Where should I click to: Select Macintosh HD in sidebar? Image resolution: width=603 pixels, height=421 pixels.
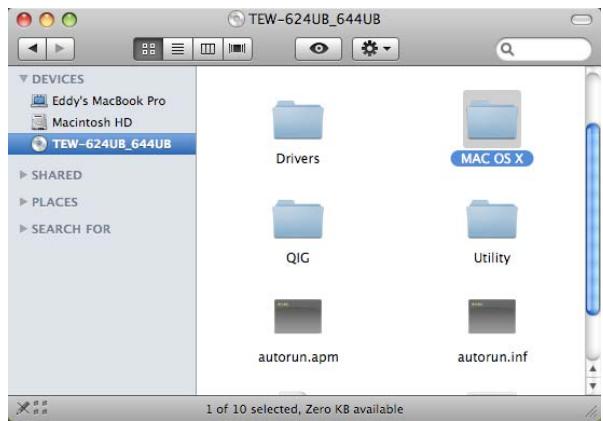[x=102, y=122]
